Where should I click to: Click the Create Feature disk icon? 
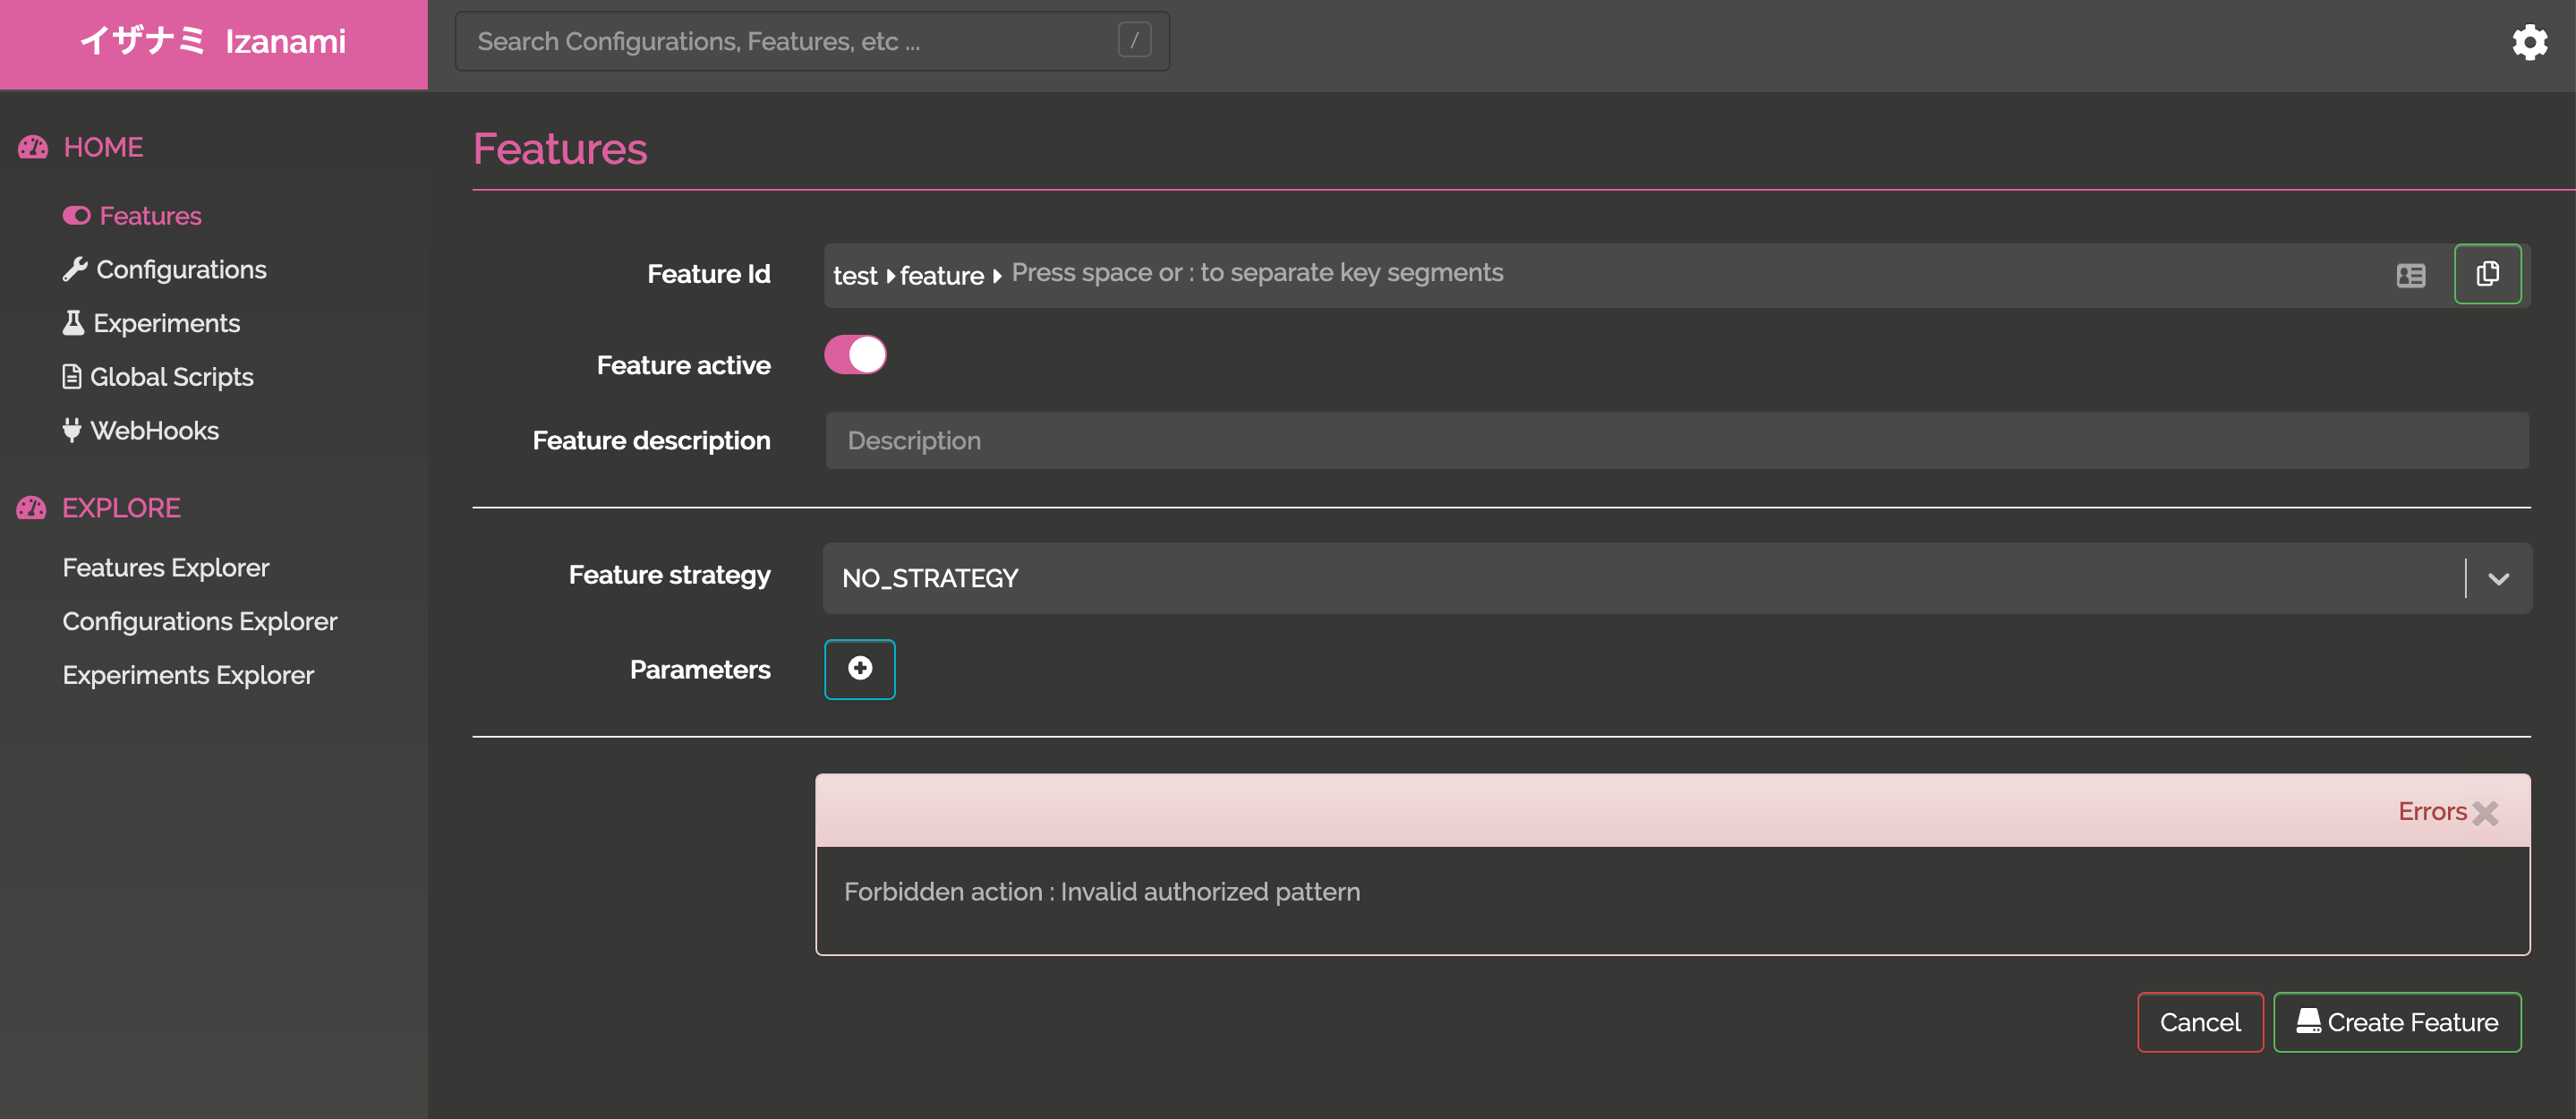pos(2308,1021)
